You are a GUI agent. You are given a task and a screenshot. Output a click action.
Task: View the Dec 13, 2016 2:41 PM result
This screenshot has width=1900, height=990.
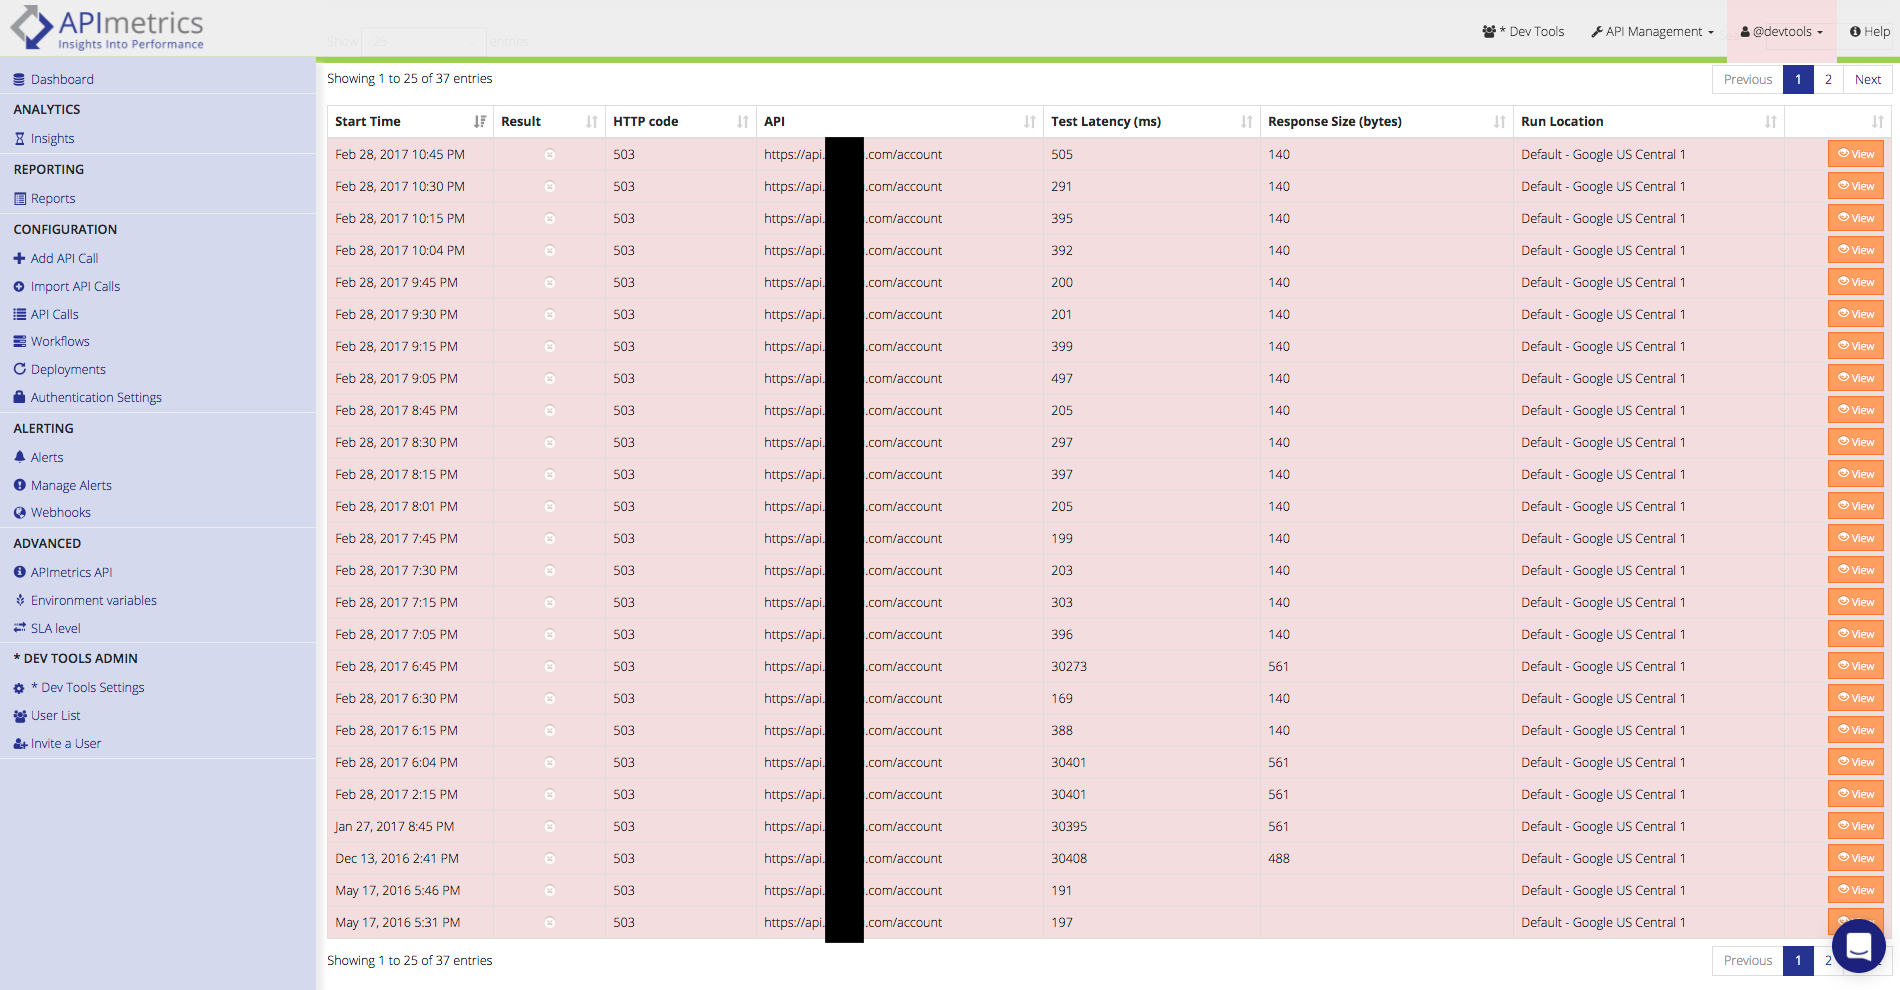[1856, 858]
